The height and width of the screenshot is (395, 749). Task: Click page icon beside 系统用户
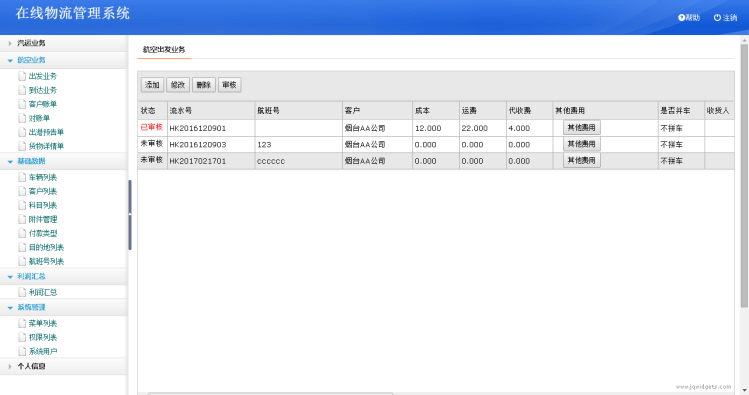pyautogui.click(x=22, y=351)
